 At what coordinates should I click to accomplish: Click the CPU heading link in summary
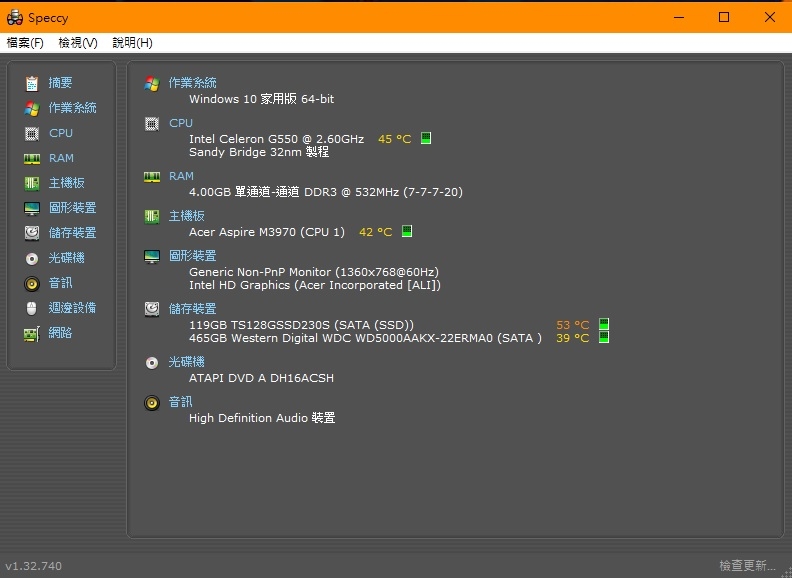(x=181, y=123)
